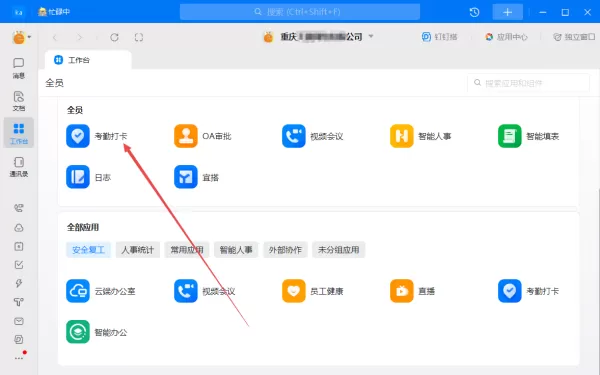600x375 pixels.
Task: Open the cloud drive sidebar icon
Action: pyautogui.click(x=18, y=228)
